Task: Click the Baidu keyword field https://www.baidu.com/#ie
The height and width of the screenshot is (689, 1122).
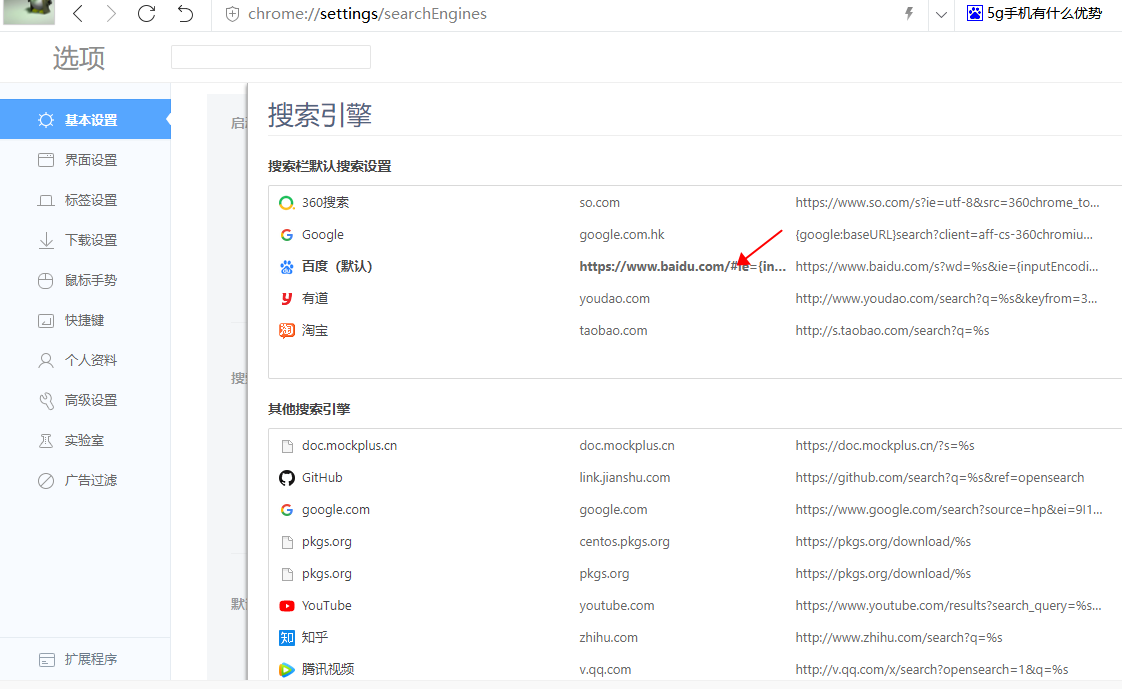Action: pos(683,266)
